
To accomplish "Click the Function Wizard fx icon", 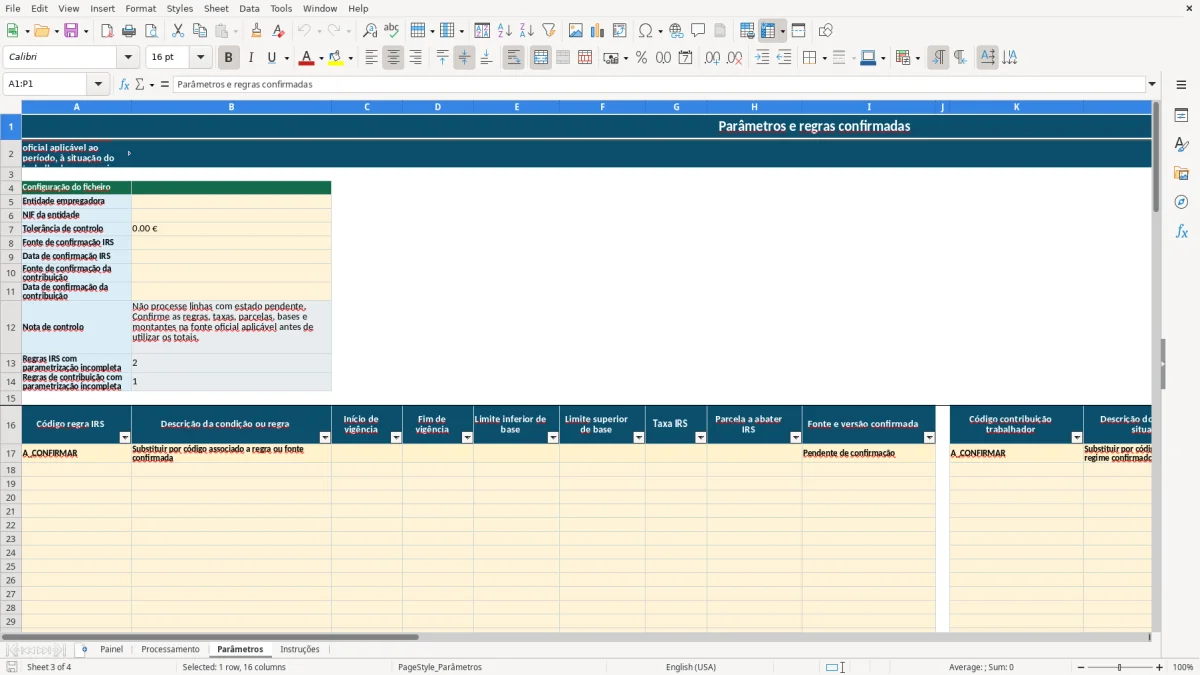I will (124, 85).
